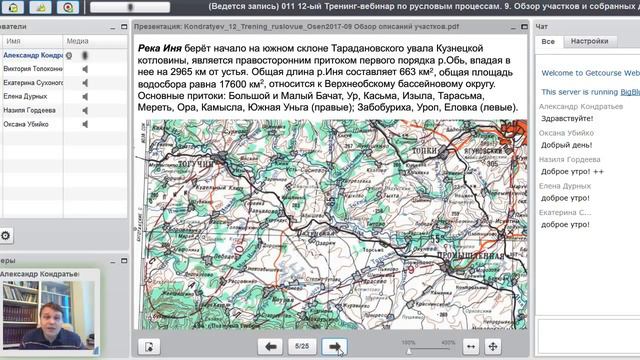
Task: Switch to the Все chat tab
Action: tap(548, 42)
